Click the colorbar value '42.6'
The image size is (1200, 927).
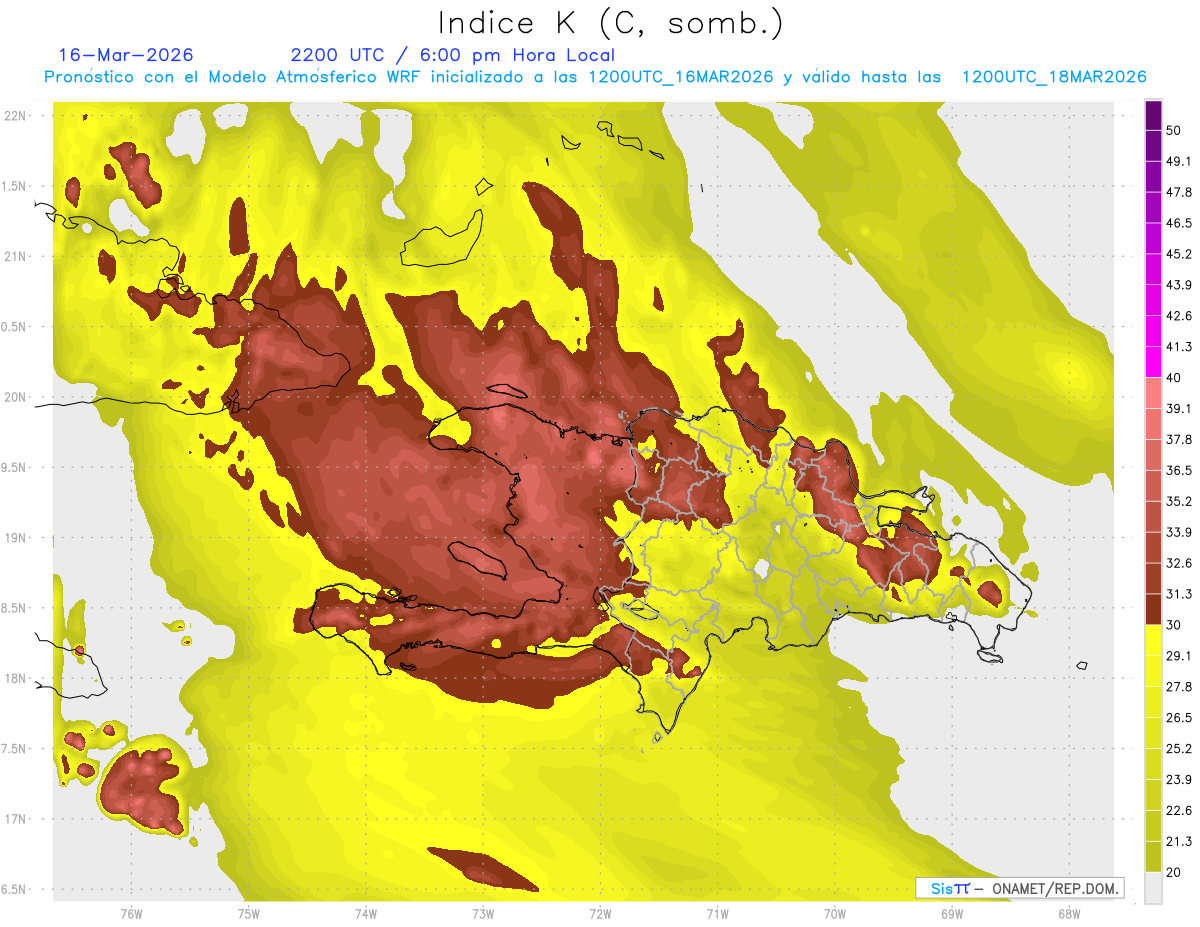(1179, 316)
